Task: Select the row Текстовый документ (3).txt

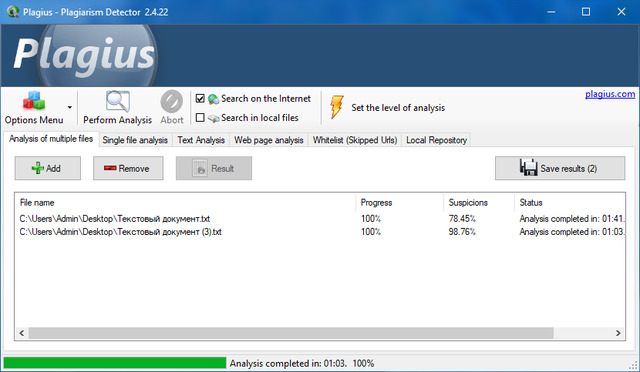Action: (x=320, y=232)
